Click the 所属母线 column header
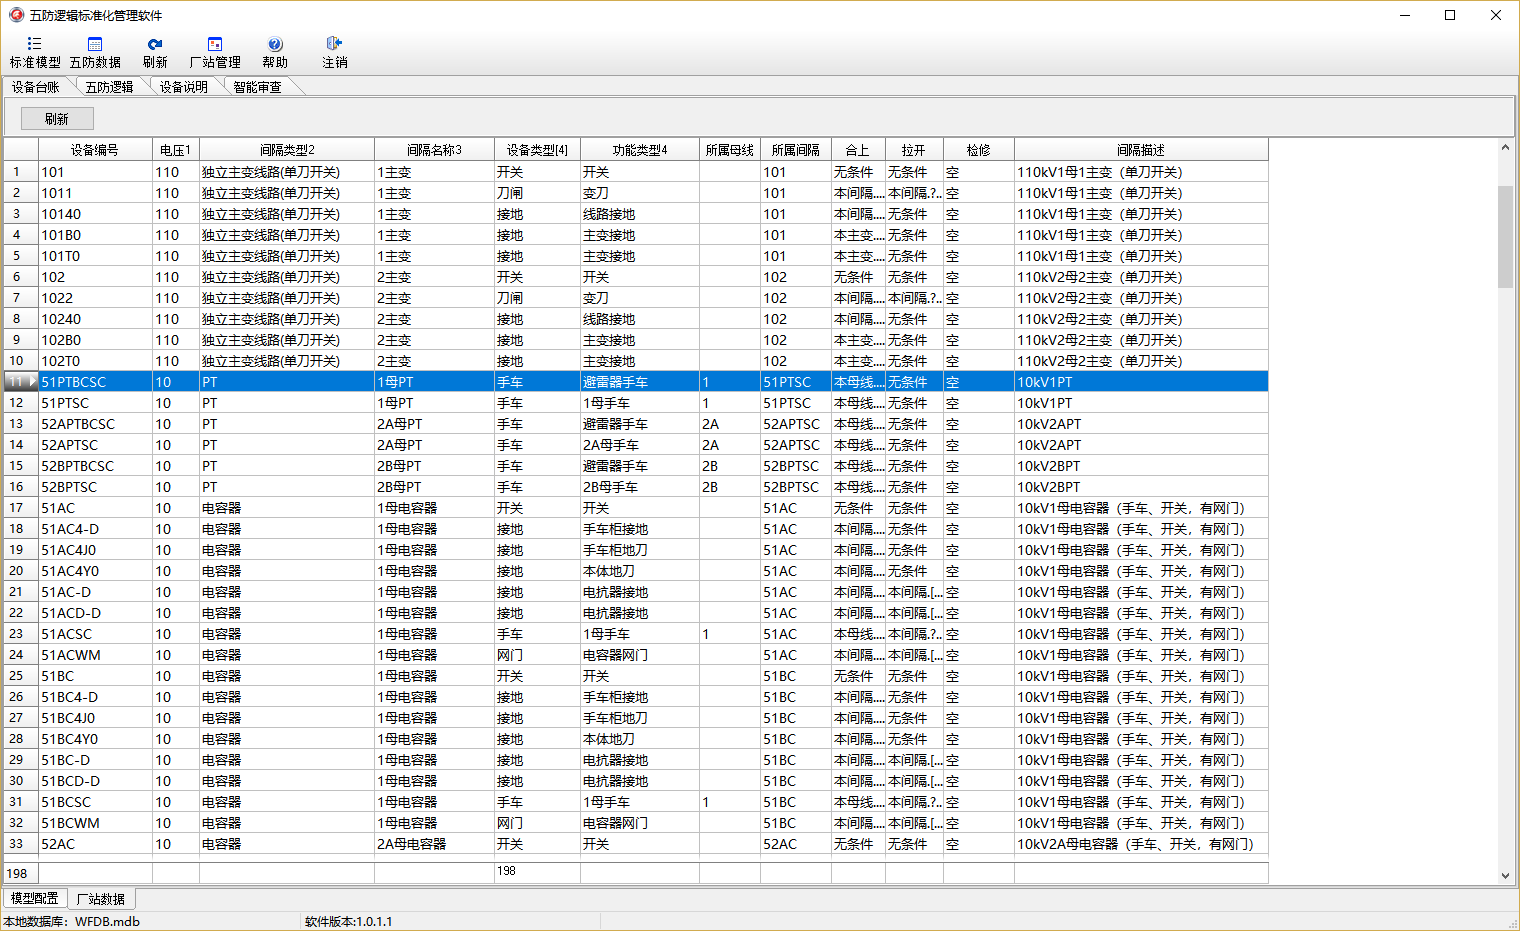The height and width of the screenshot is (931, 1520). pyautogui.click(x=730, y=150)
